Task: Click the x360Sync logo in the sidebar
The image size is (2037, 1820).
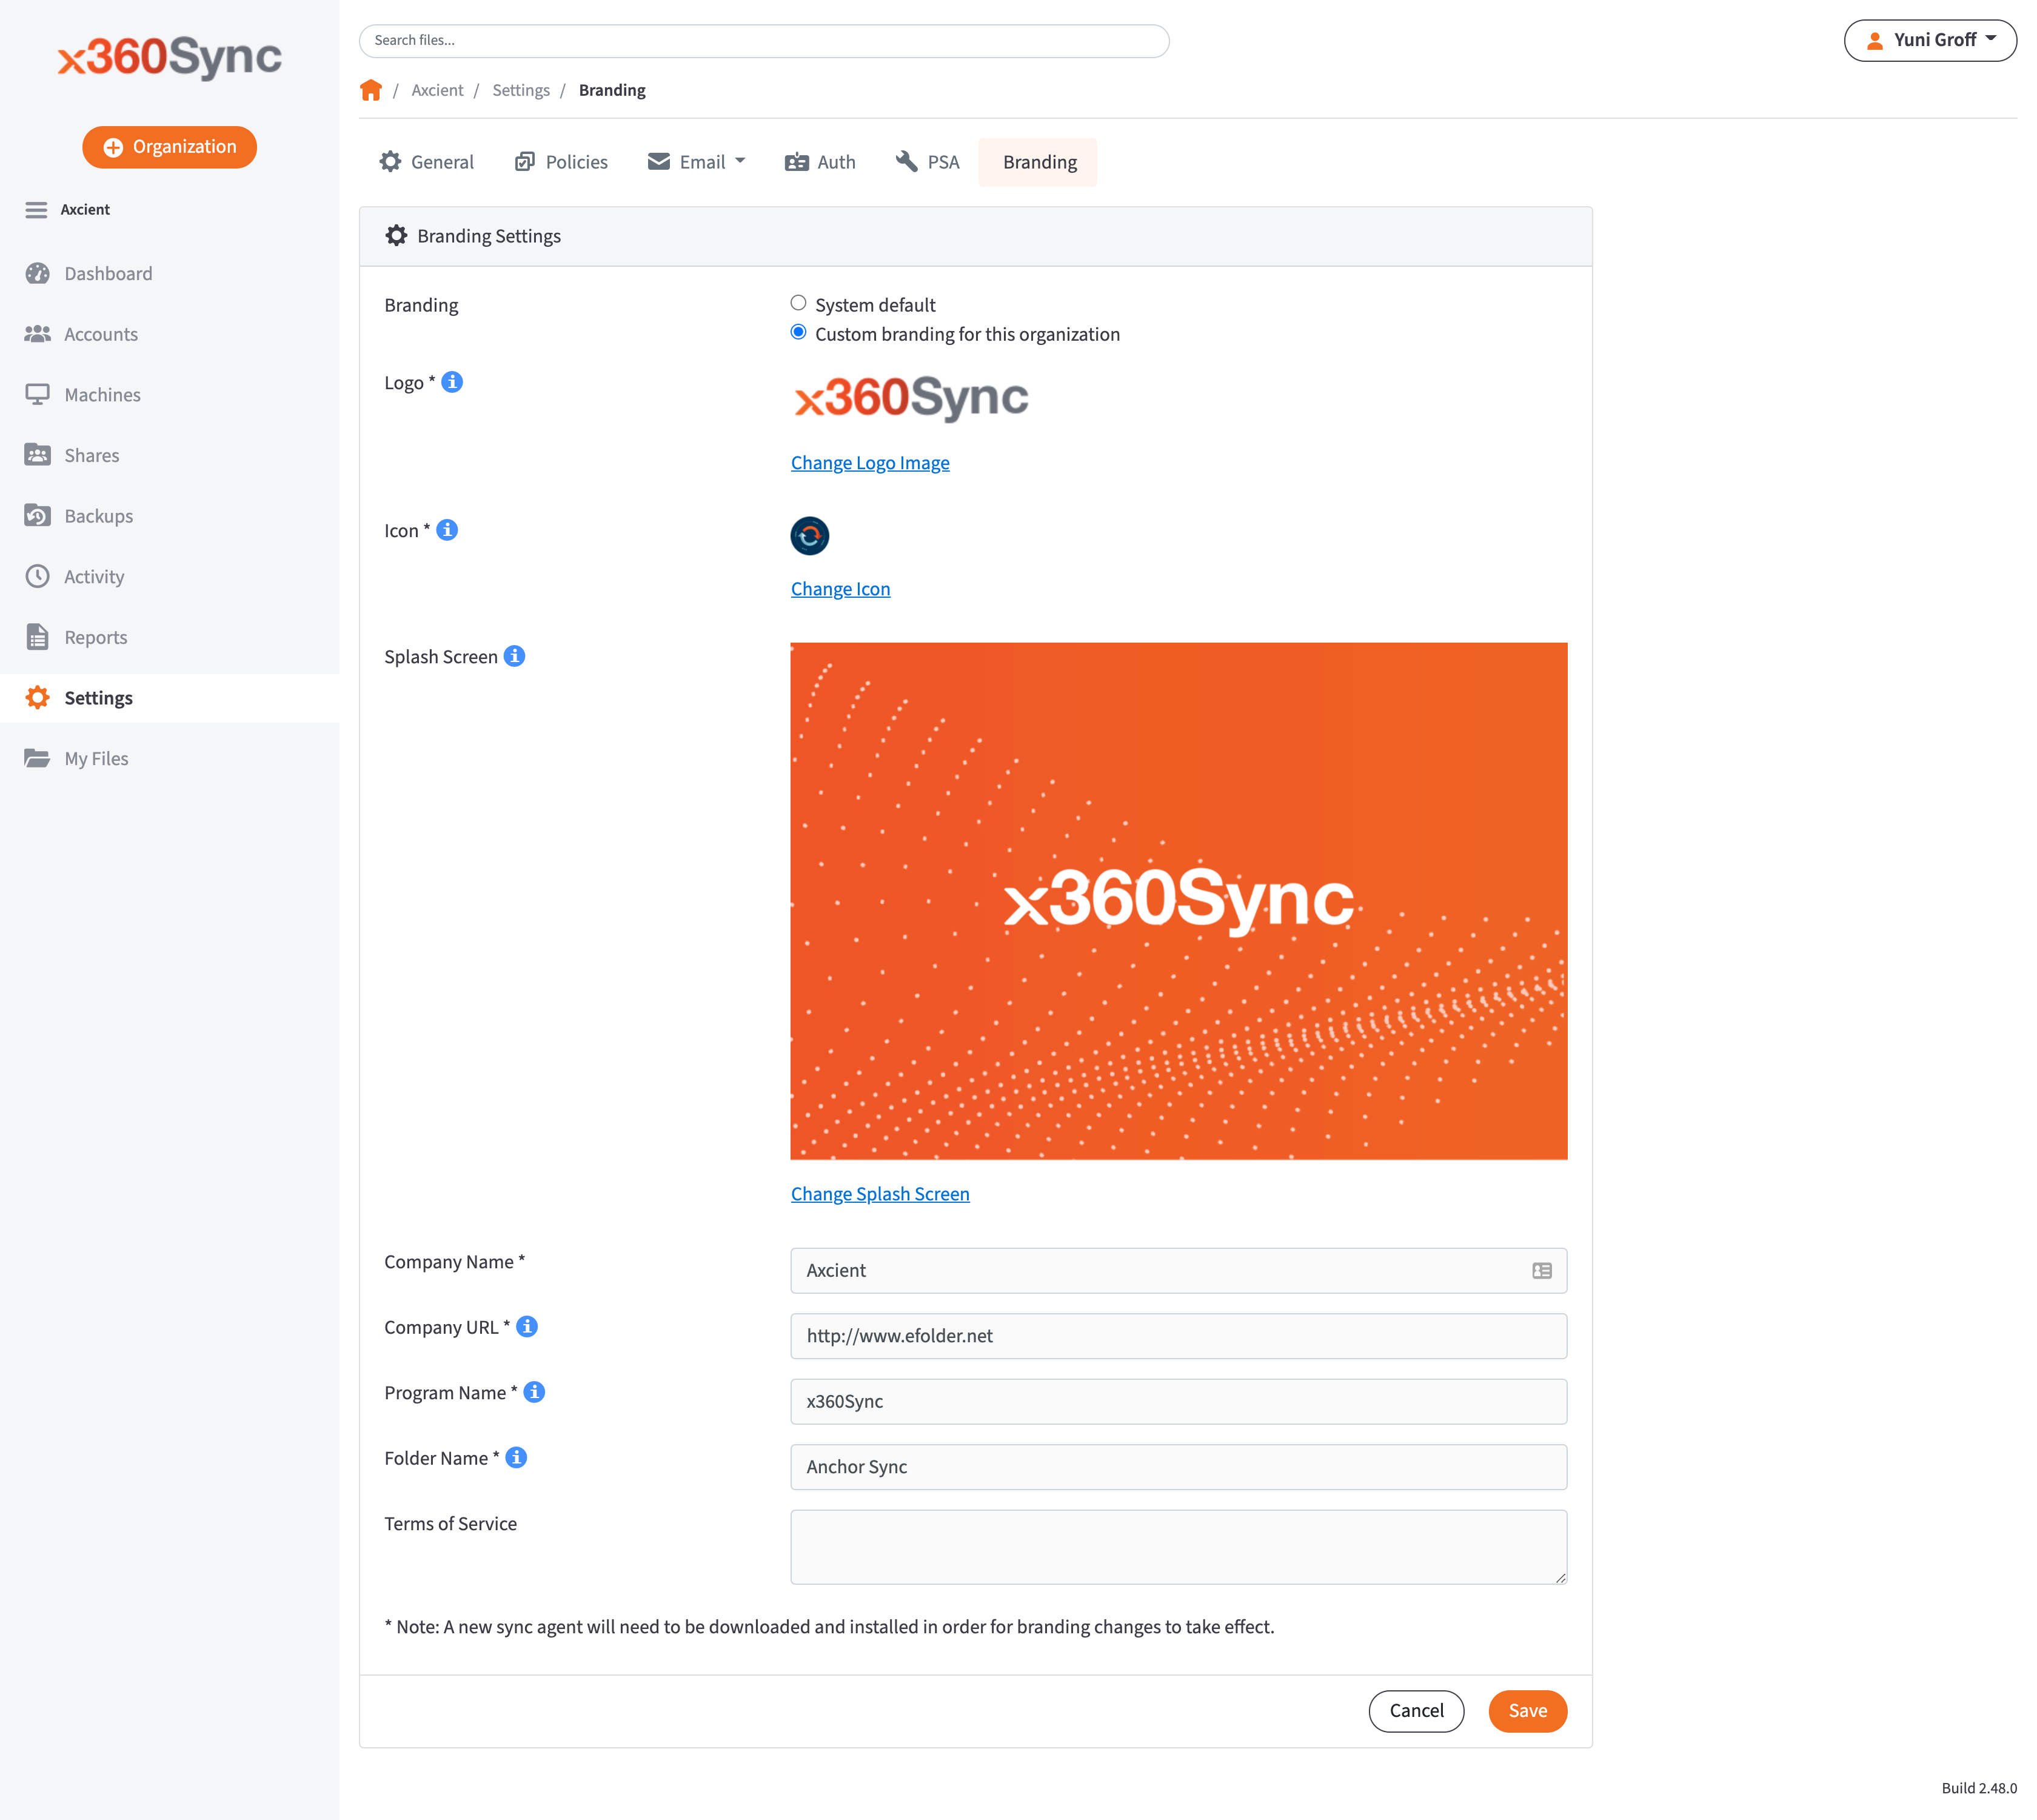Action: (170, 57)
